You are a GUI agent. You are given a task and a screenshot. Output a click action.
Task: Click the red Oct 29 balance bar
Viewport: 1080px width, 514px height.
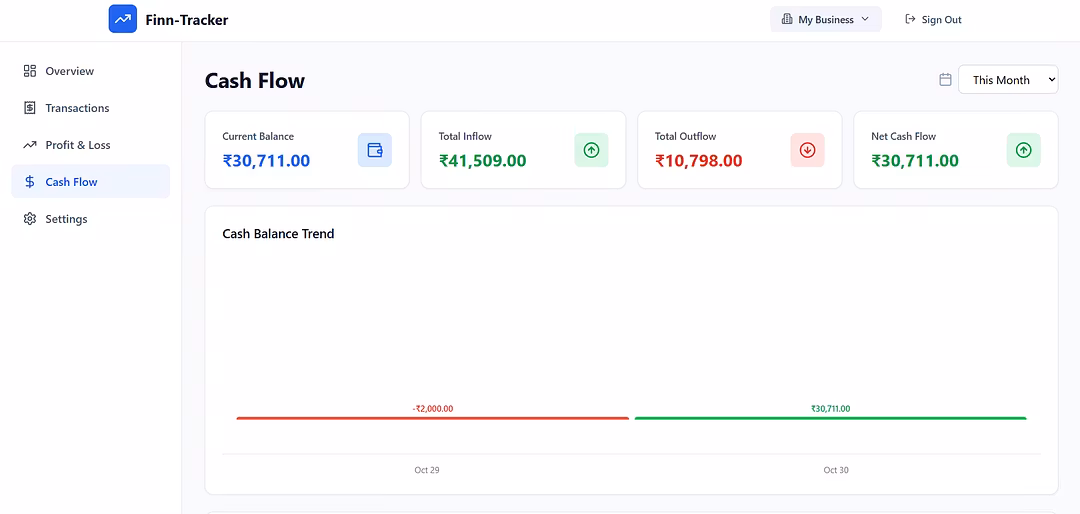point(432,418)
